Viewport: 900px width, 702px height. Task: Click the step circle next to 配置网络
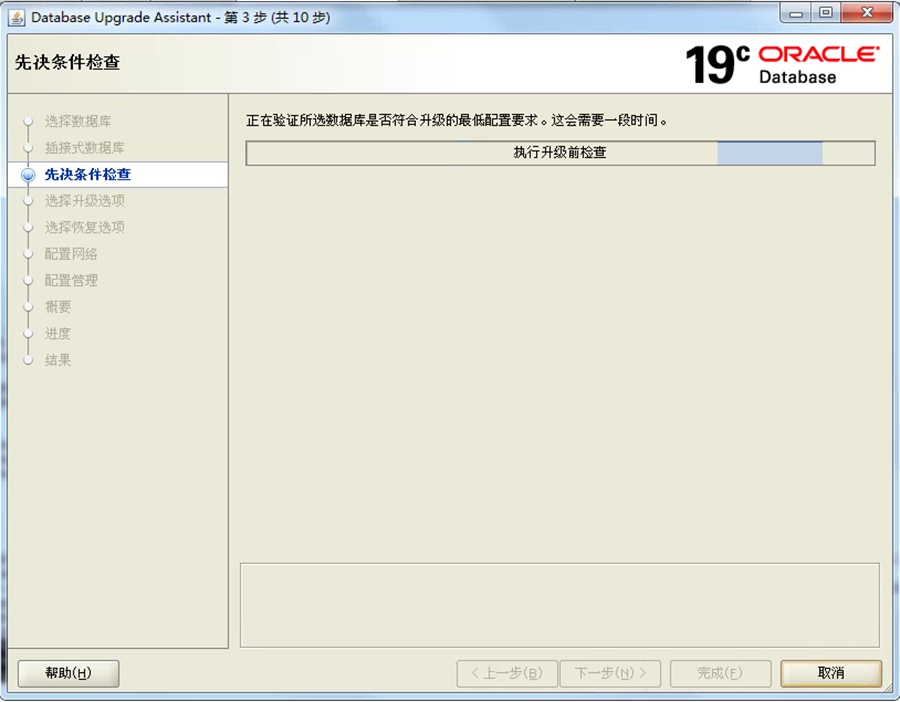click(x=29, y=254)
